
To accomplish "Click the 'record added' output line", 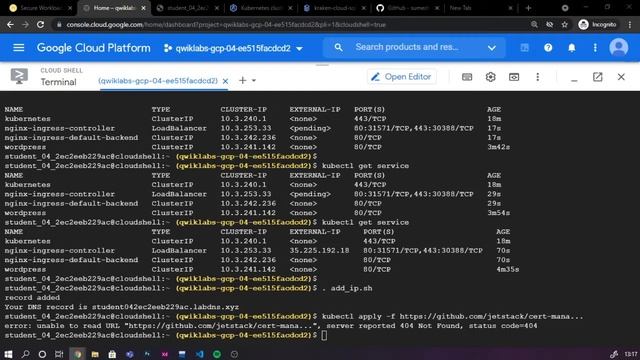I will click(x=32, y=298).
